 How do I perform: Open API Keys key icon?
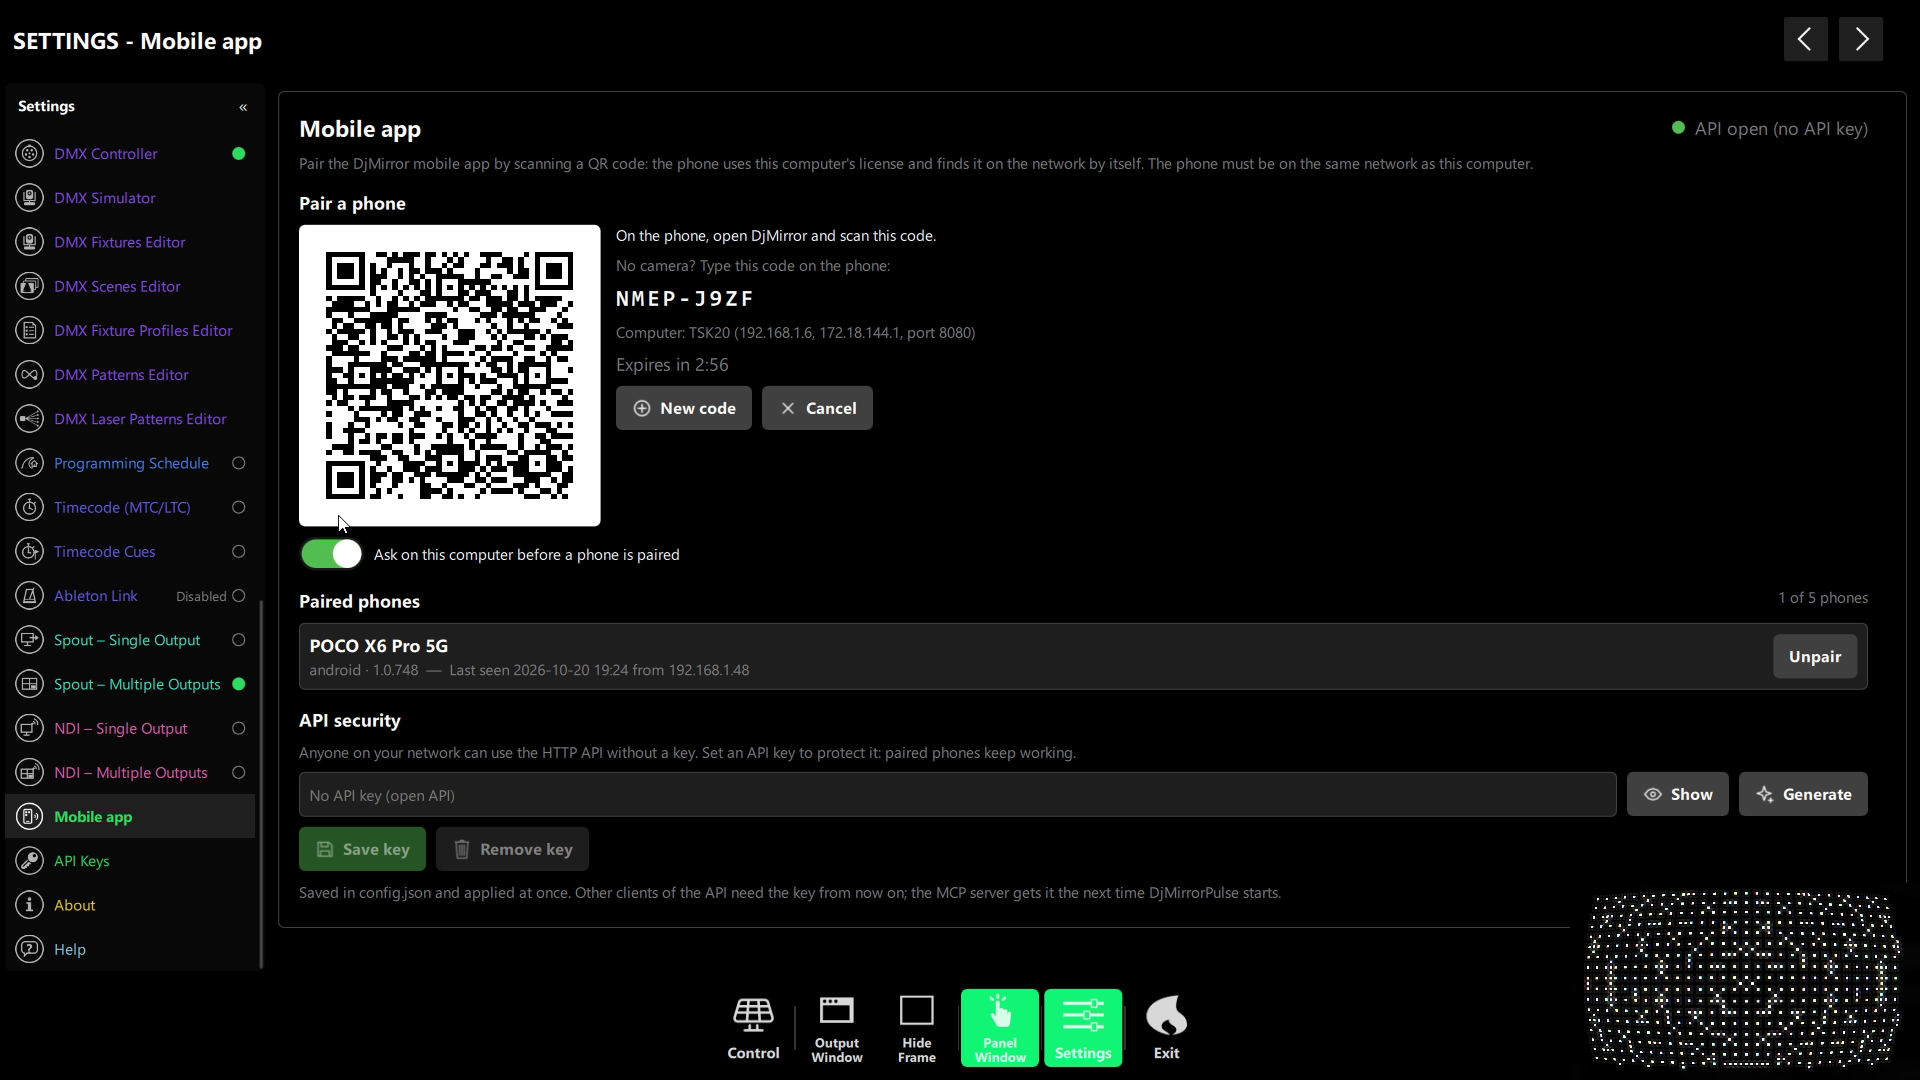click(x=30, y=861)
